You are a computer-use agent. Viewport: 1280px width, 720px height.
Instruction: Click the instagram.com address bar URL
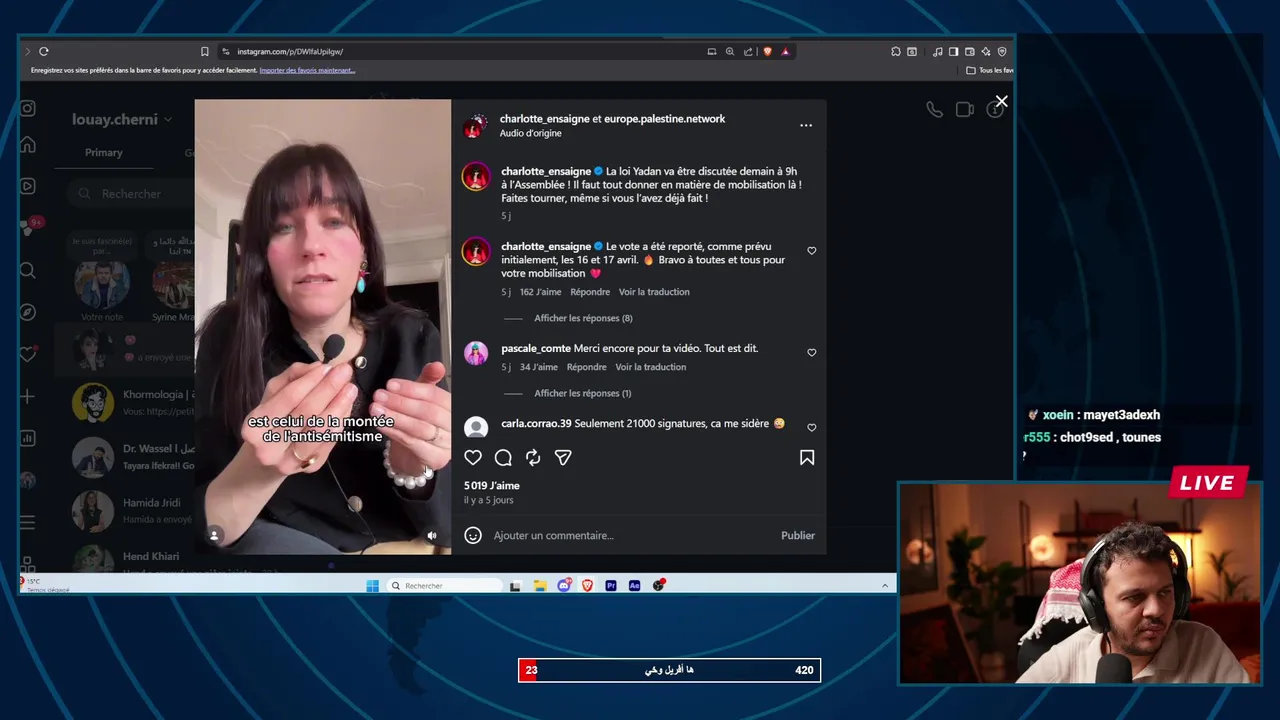pos(290,51)
